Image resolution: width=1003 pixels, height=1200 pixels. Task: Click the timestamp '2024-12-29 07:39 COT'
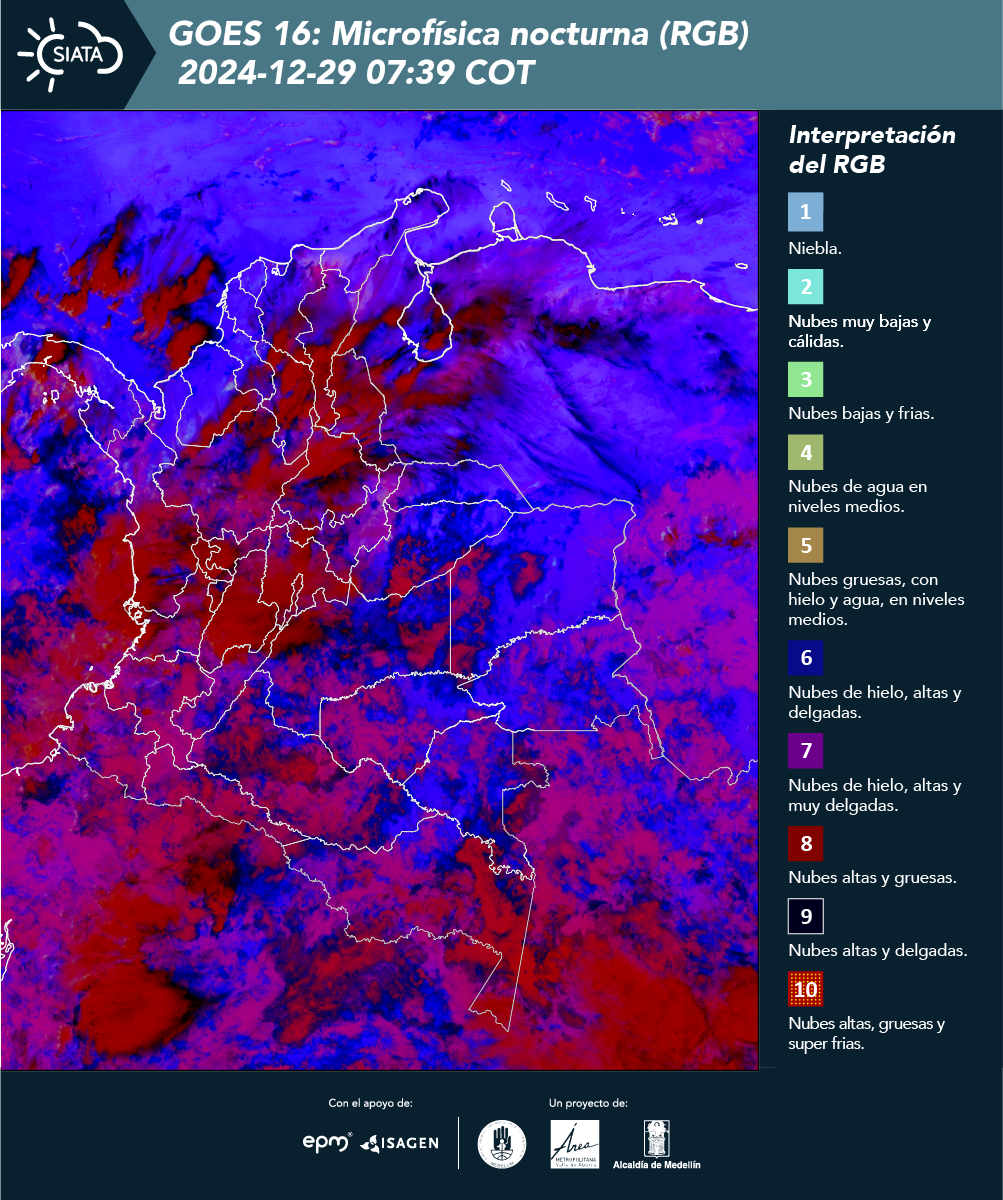(356, 73)
